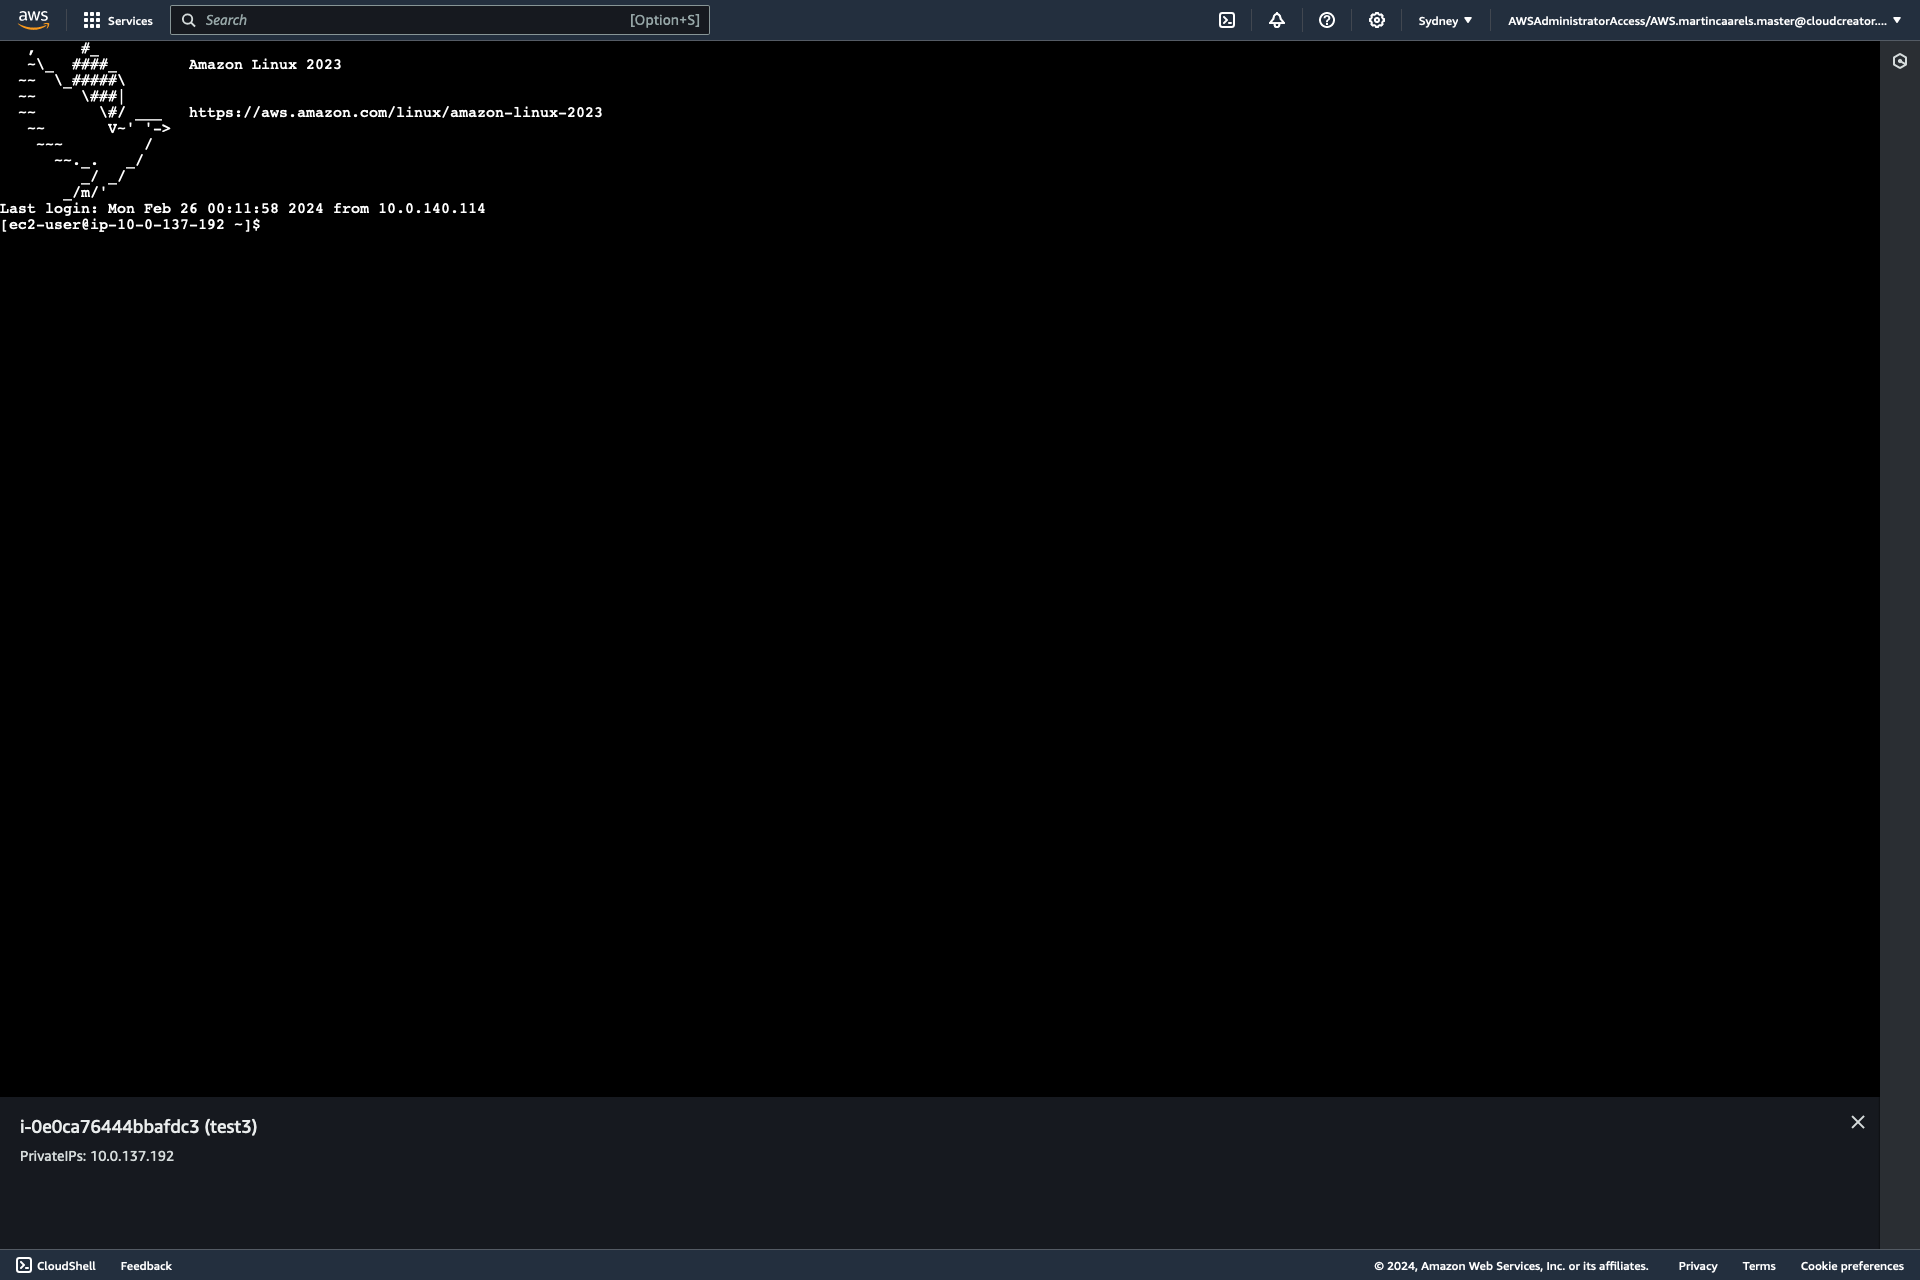The image size is (1920, 1280).
Task: Close the test3 instance info panel
Action: tap(1858, 1122)
